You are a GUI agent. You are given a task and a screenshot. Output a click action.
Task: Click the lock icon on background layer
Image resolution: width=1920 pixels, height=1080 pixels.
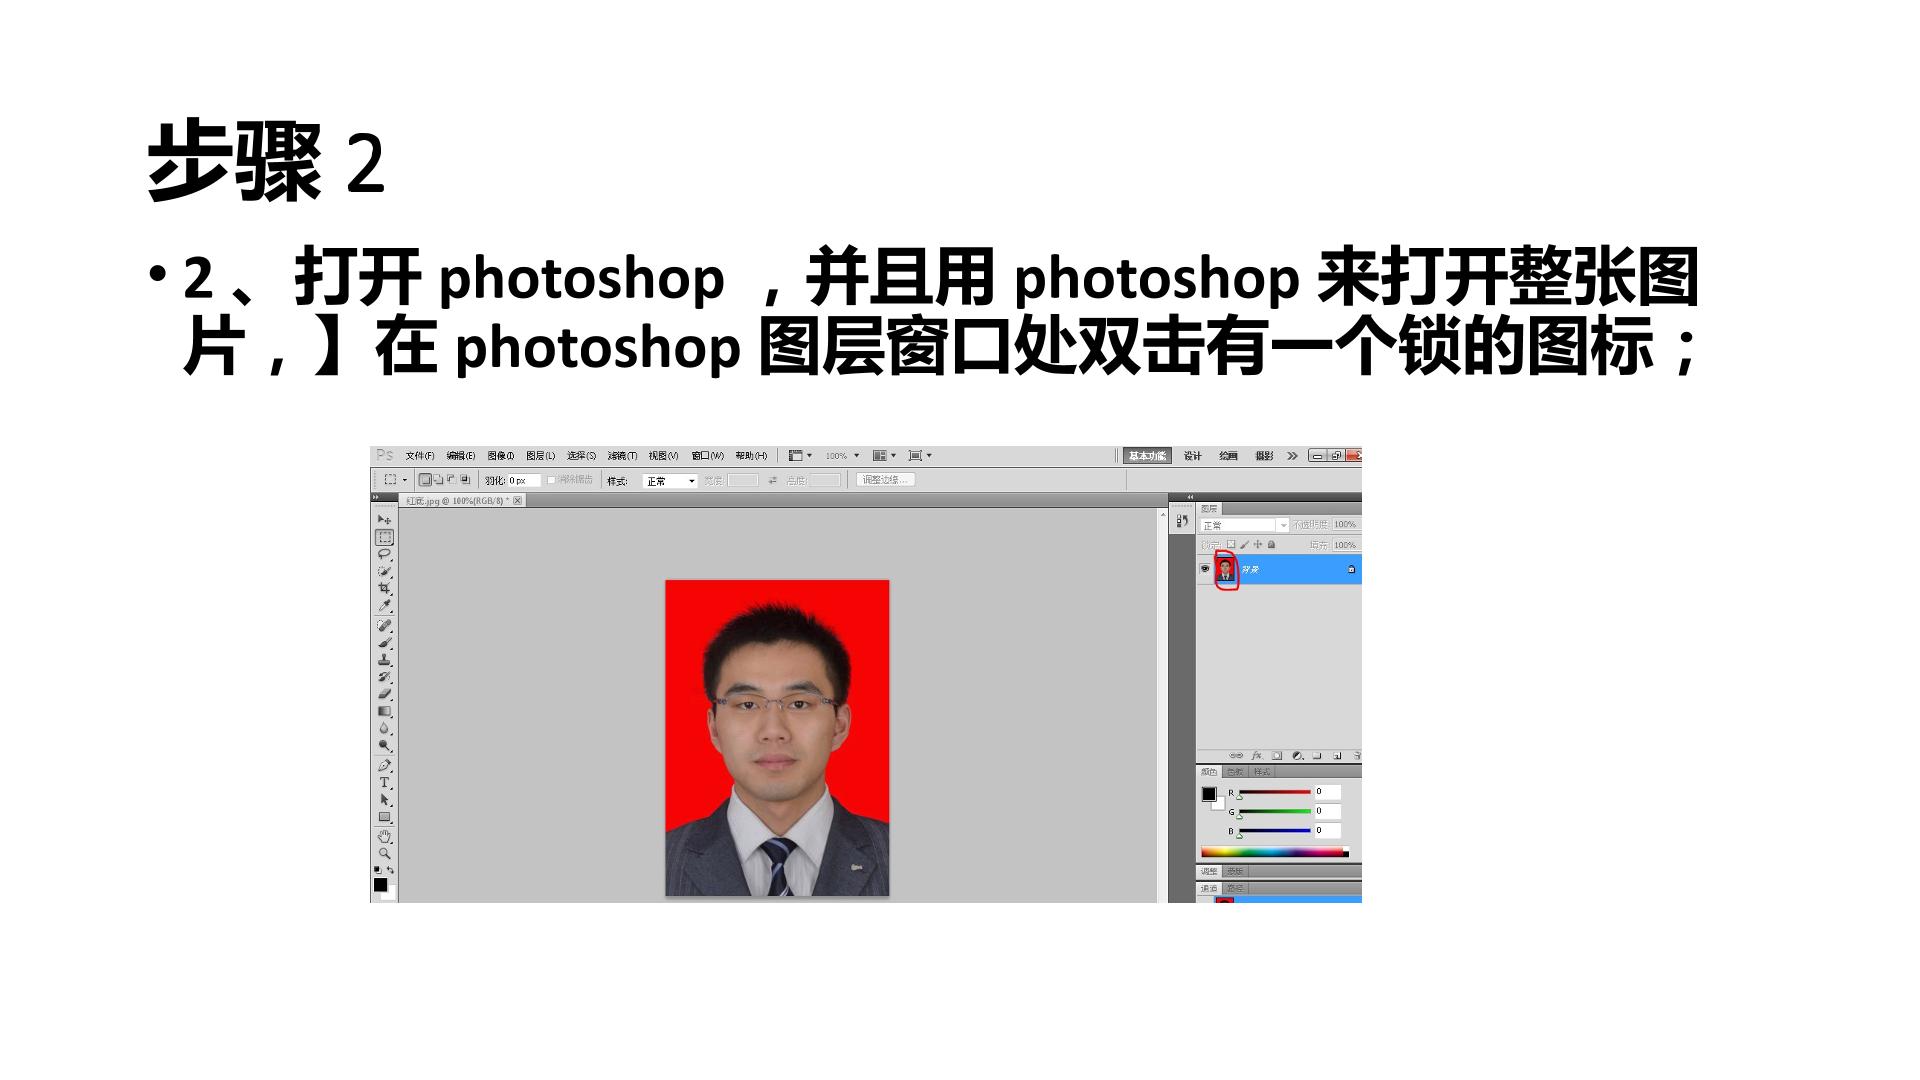click(1351, 569)
